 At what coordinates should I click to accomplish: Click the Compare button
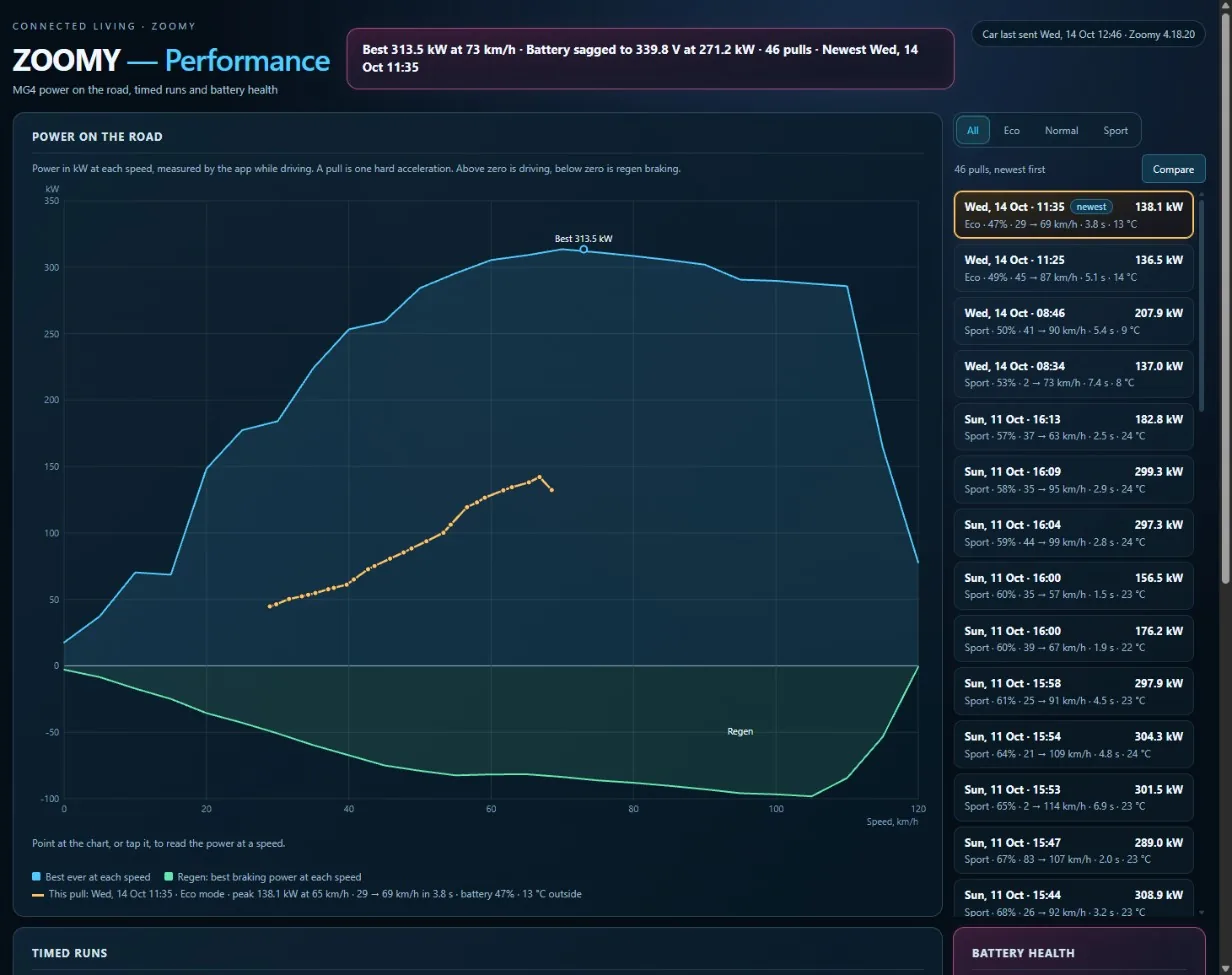coord(1173,169)
